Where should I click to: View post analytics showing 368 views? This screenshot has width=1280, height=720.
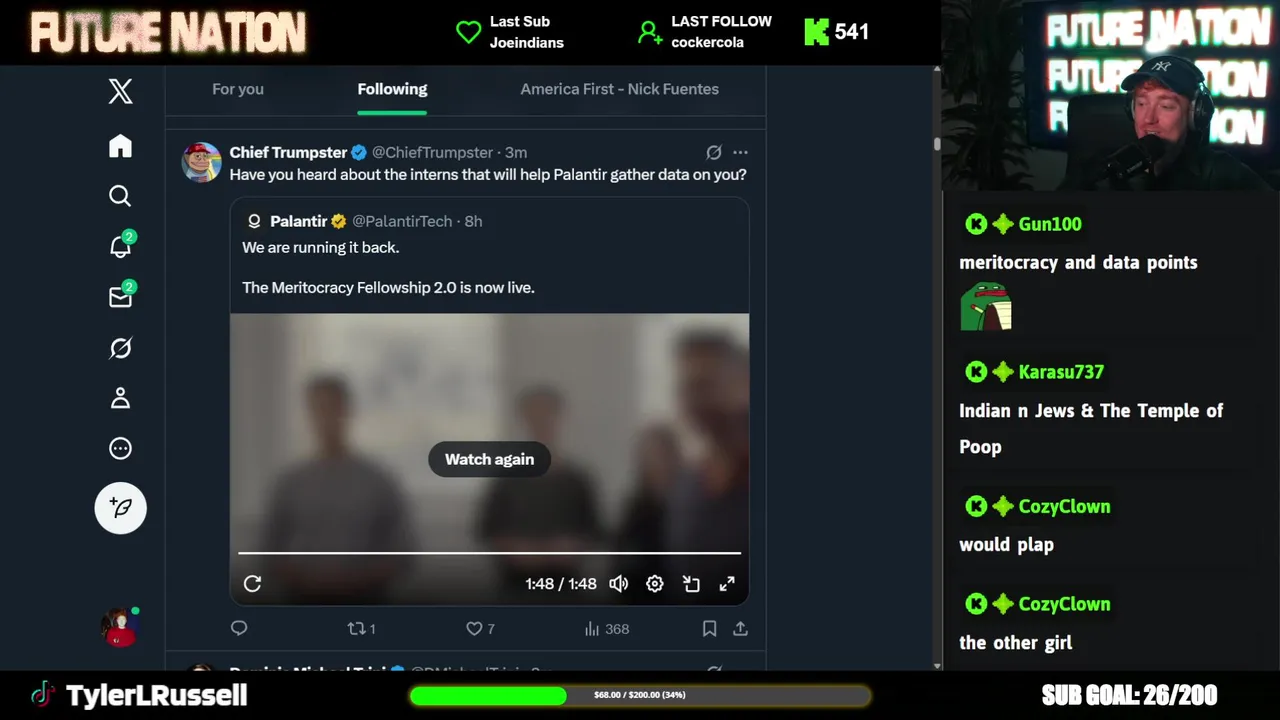coord(607,628)
